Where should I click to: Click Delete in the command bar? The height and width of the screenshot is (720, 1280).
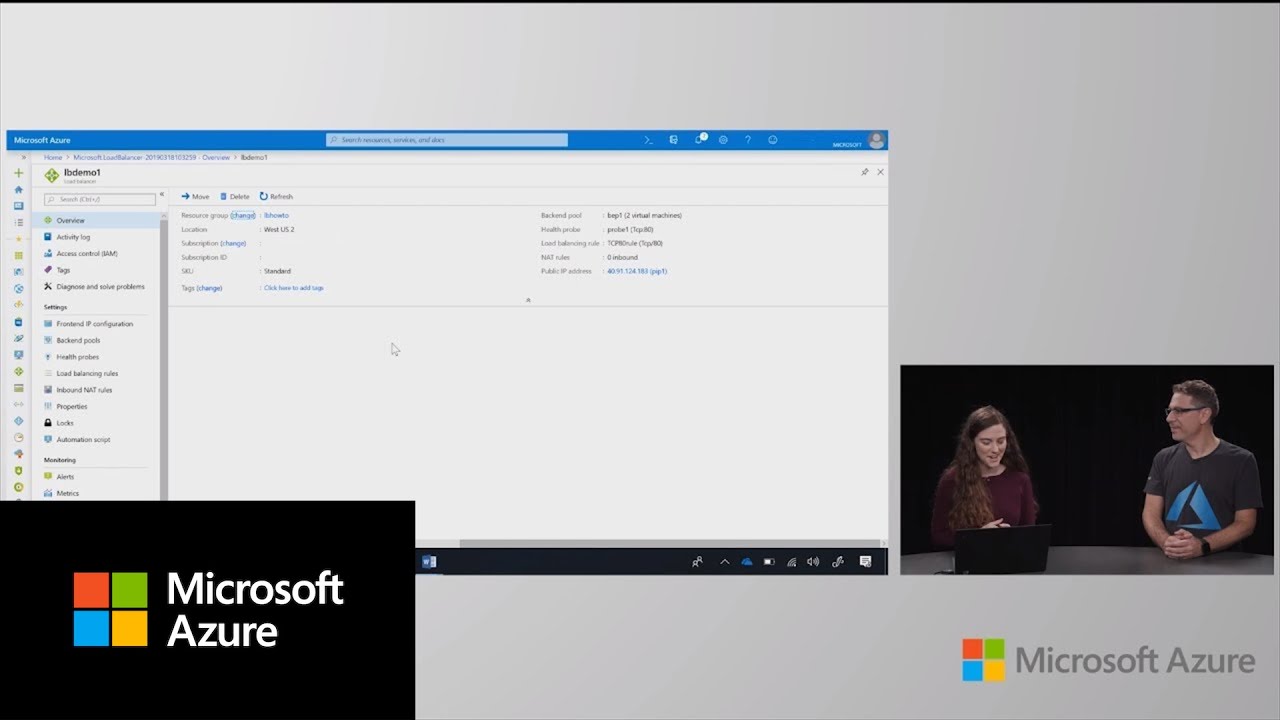(x=235, y=197)
